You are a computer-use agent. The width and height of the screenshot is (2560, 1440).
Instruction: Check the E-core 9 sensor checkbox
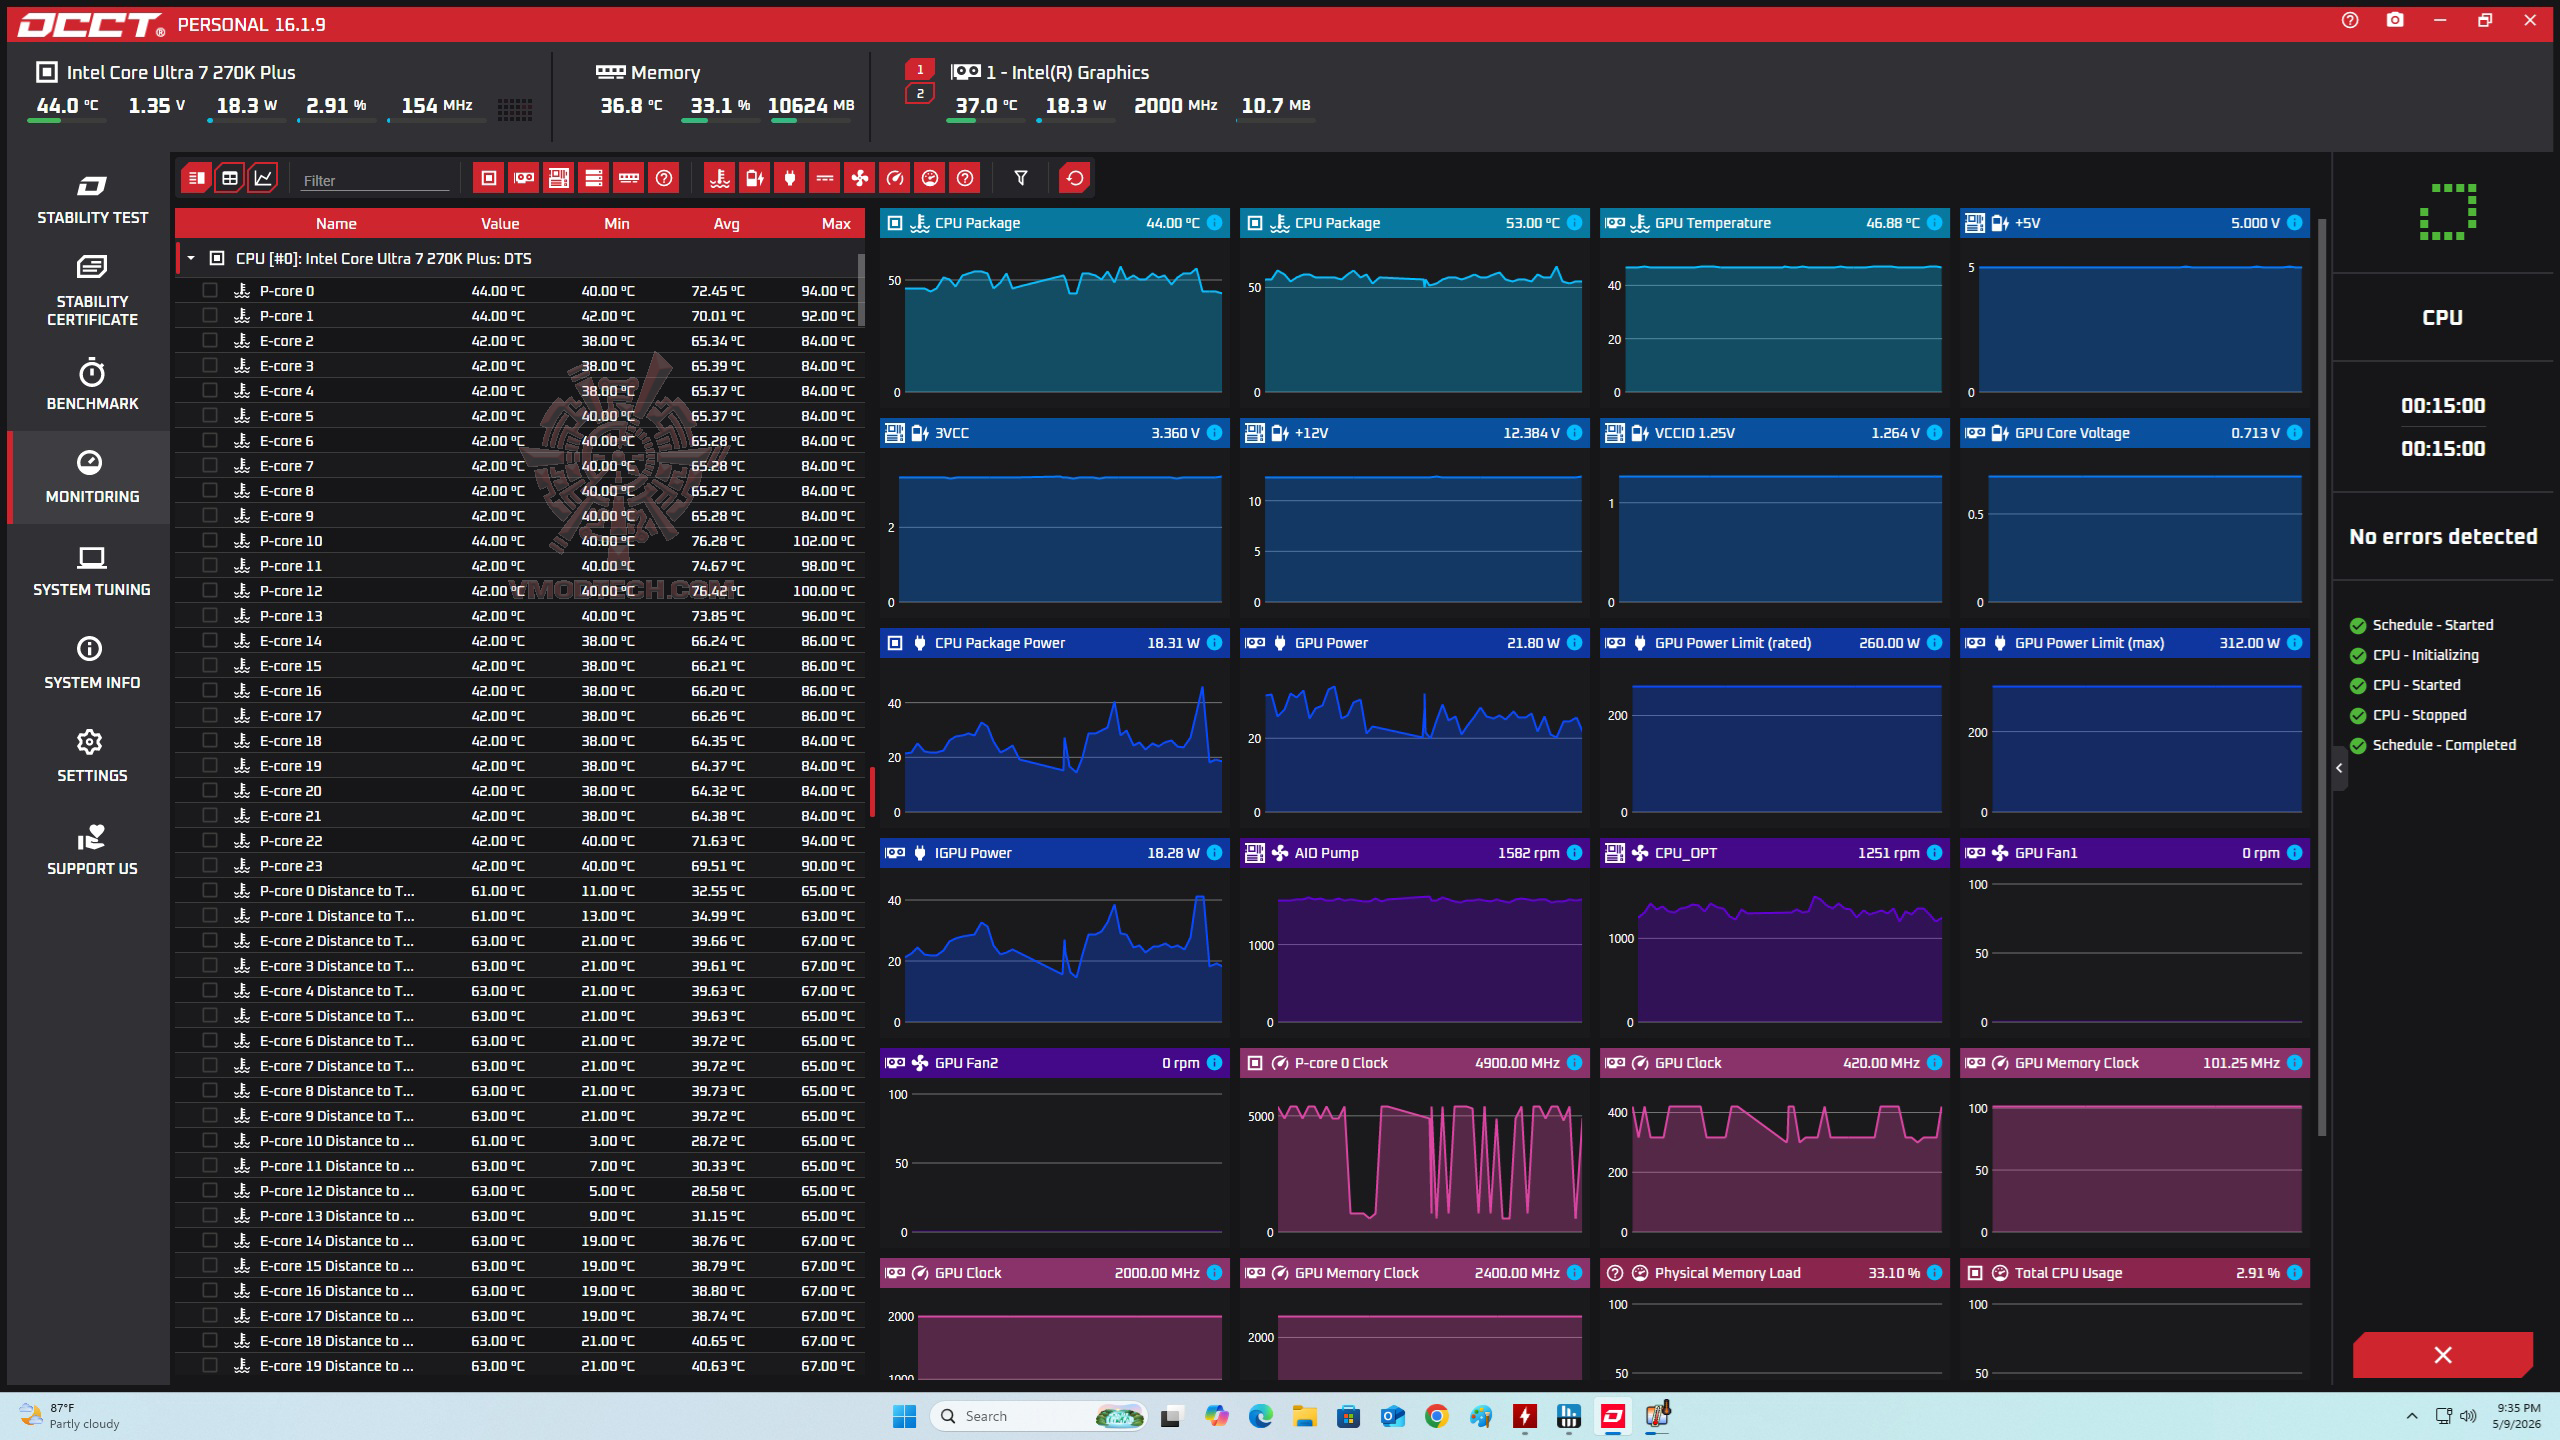coord(209,516)
